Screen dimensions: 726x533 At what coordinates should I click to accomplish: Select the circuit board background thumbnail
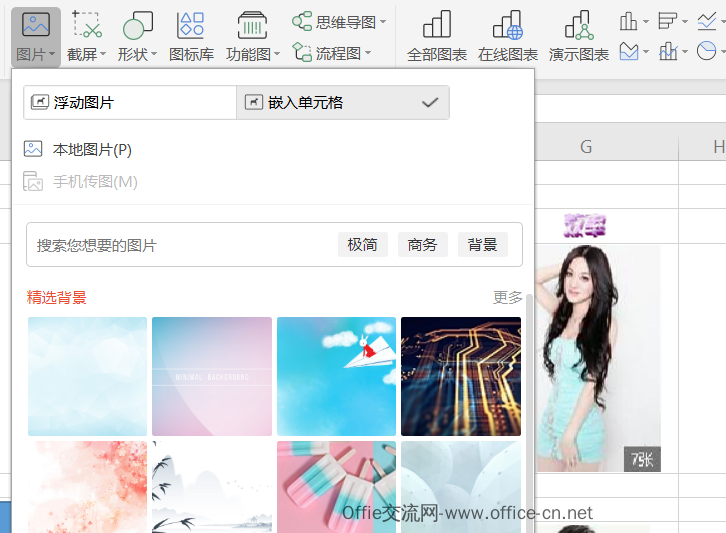(x=461, y=376)
